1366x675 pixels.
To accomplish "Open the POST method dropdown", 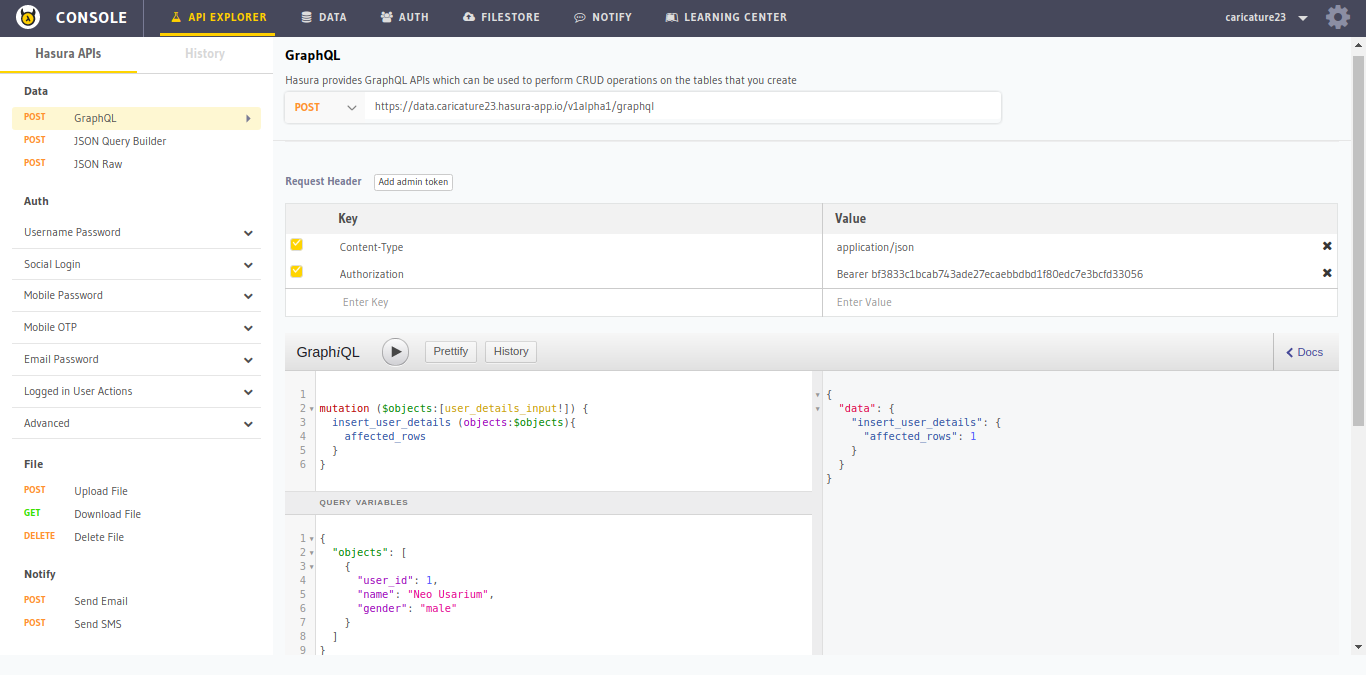I will (x=325, y=107).
